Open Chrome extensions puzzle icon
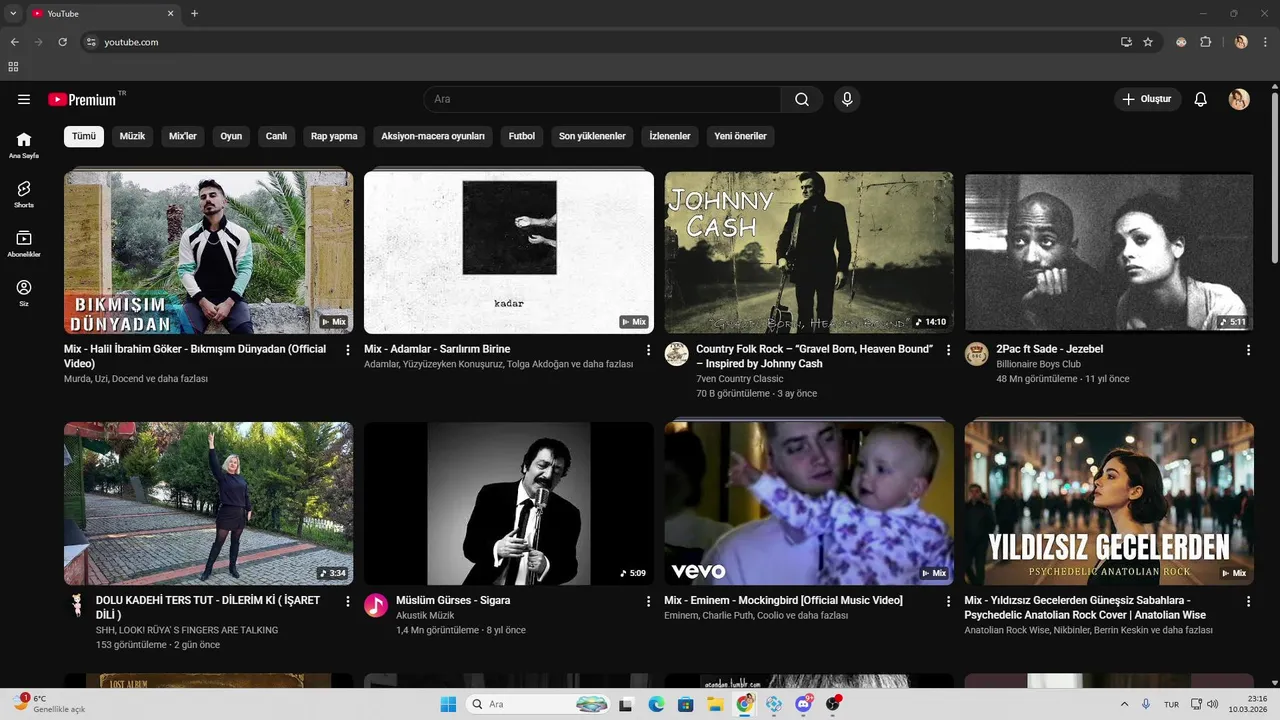This screenshot has width=1280, height=720. point(1205,42)
